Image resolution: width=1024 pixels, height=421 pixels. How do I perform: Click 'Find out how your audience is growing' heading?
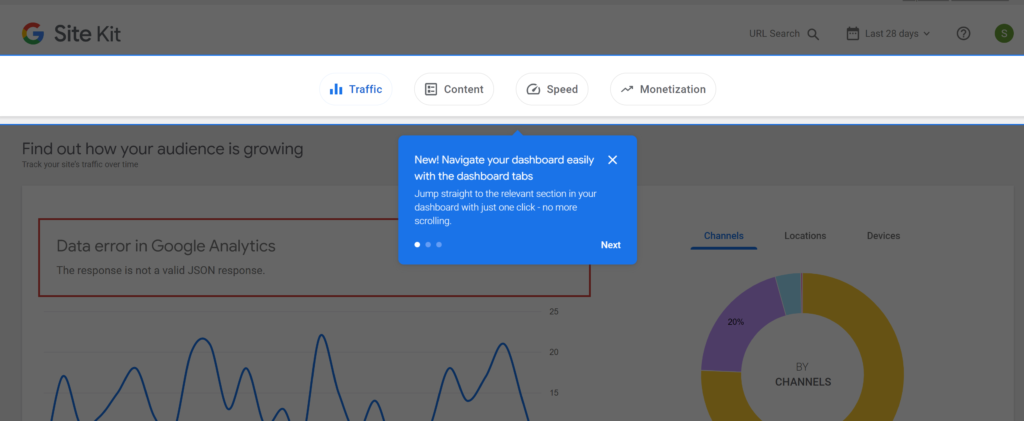[x=163, y=149]
